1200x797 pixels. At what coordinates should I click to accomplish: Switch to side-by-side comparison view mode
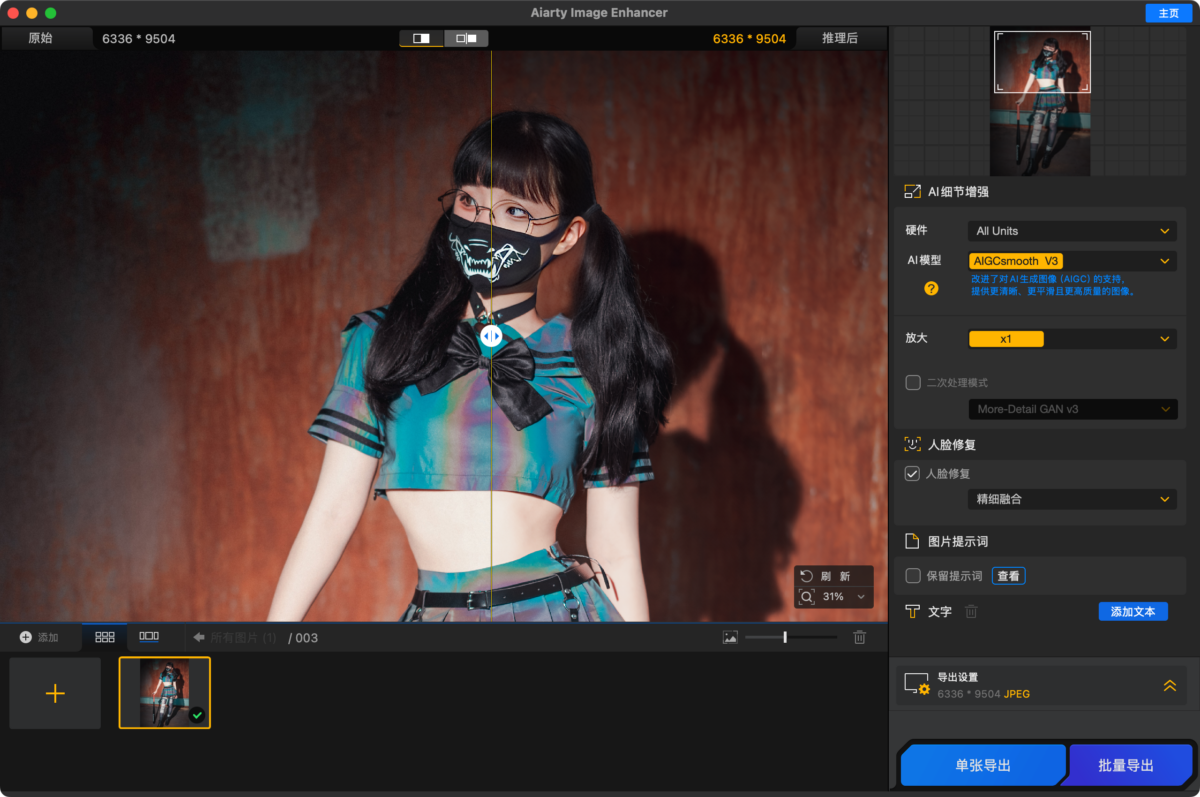466,38
